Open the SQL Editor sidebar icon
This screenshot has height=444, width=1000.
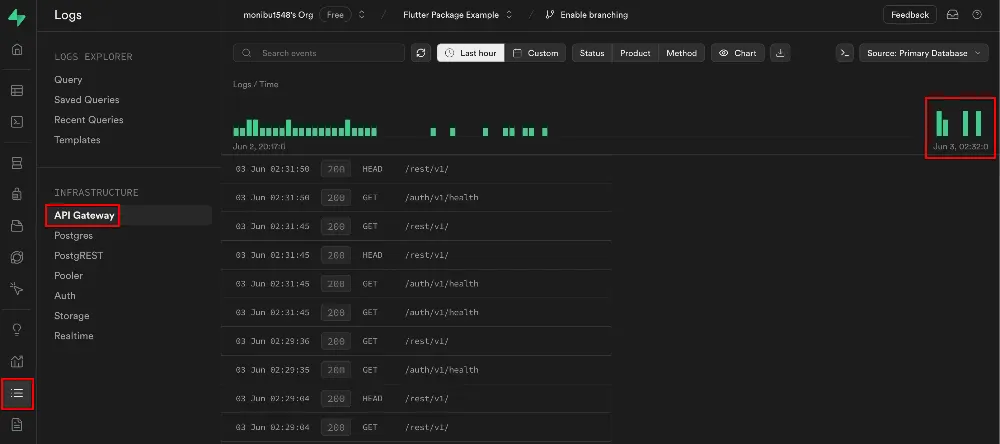tap(17, 121)
